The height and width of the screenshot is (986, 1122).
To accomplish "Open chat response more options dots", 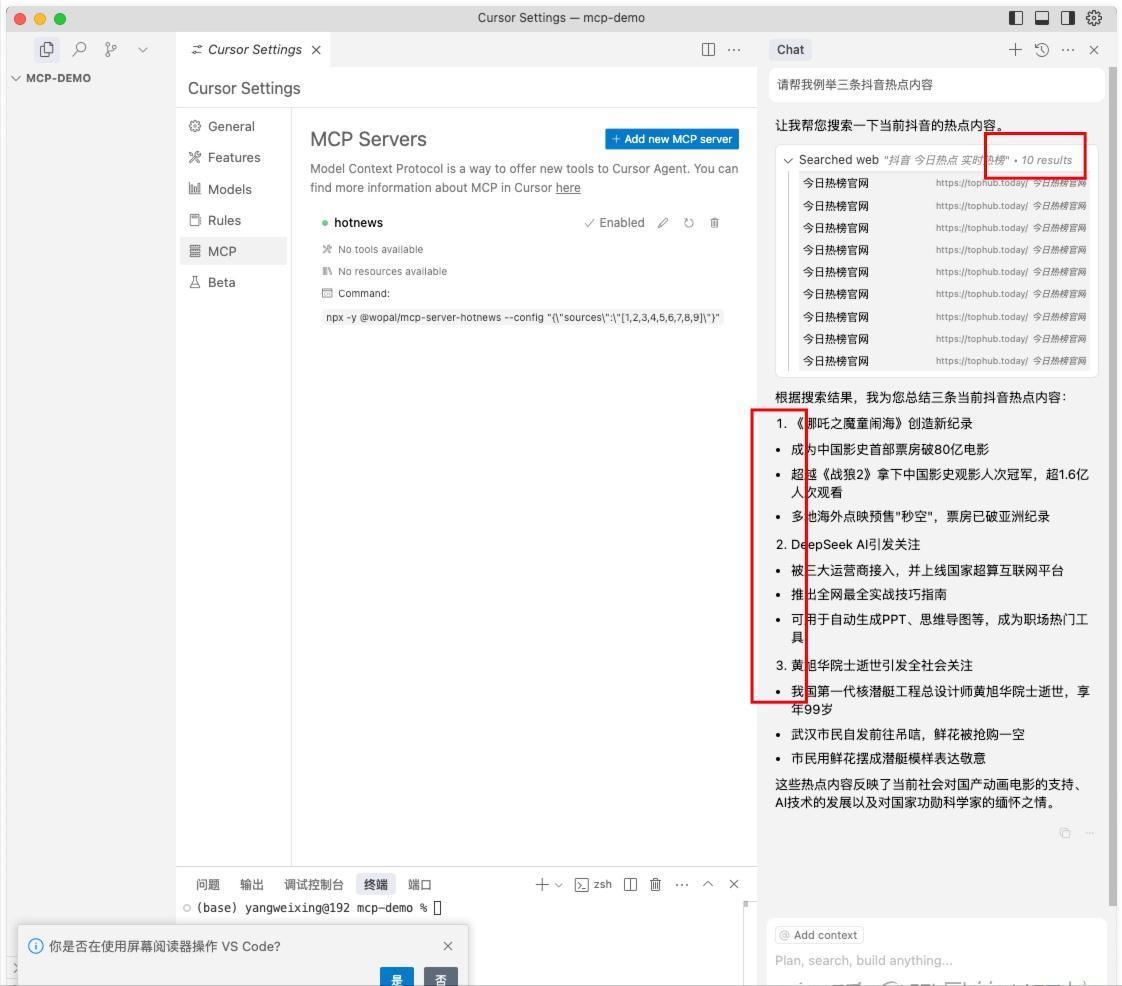I will click(1090, 833).
